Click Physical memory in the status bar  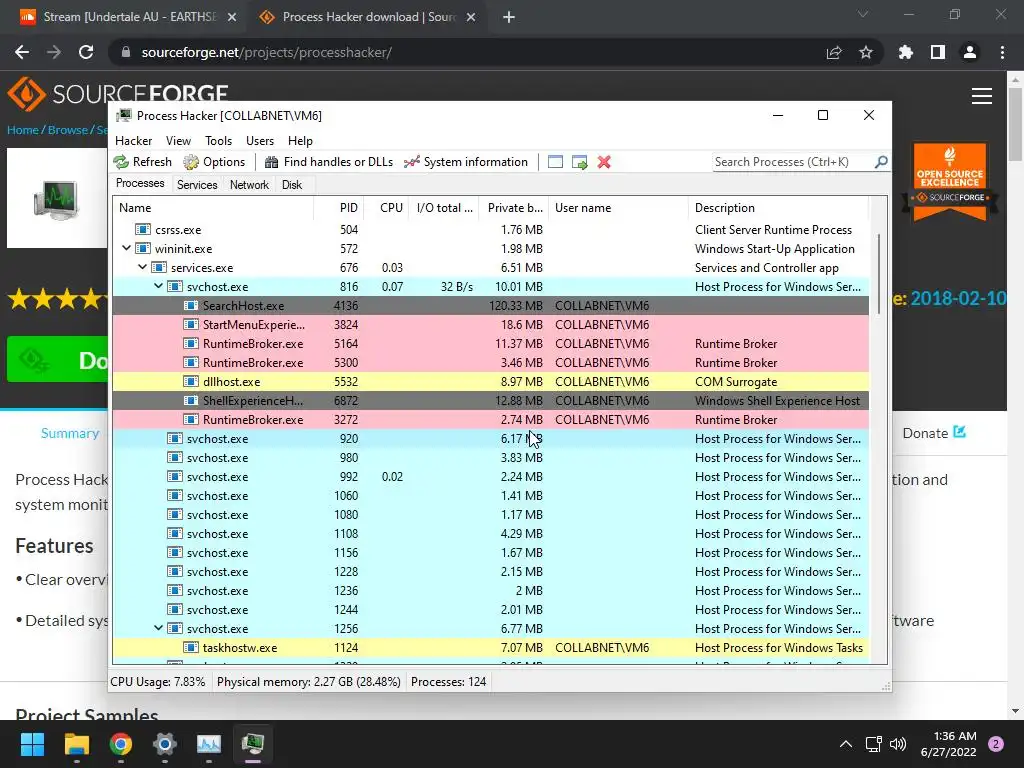308,682
